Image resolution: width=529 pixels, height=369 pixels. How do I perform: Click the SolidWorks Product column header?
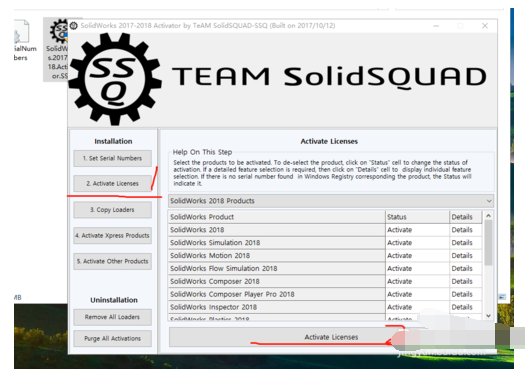point(277,217)
